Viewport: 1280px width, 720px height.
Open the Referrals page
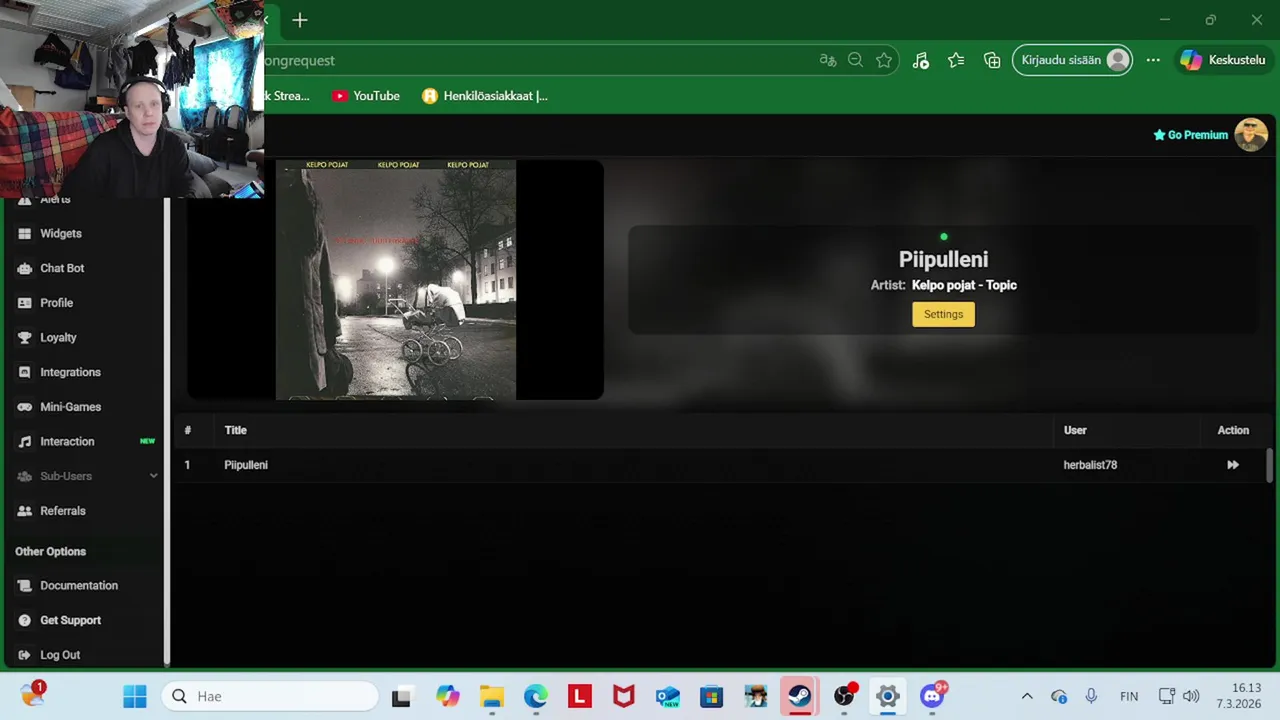tap(62, 511)
